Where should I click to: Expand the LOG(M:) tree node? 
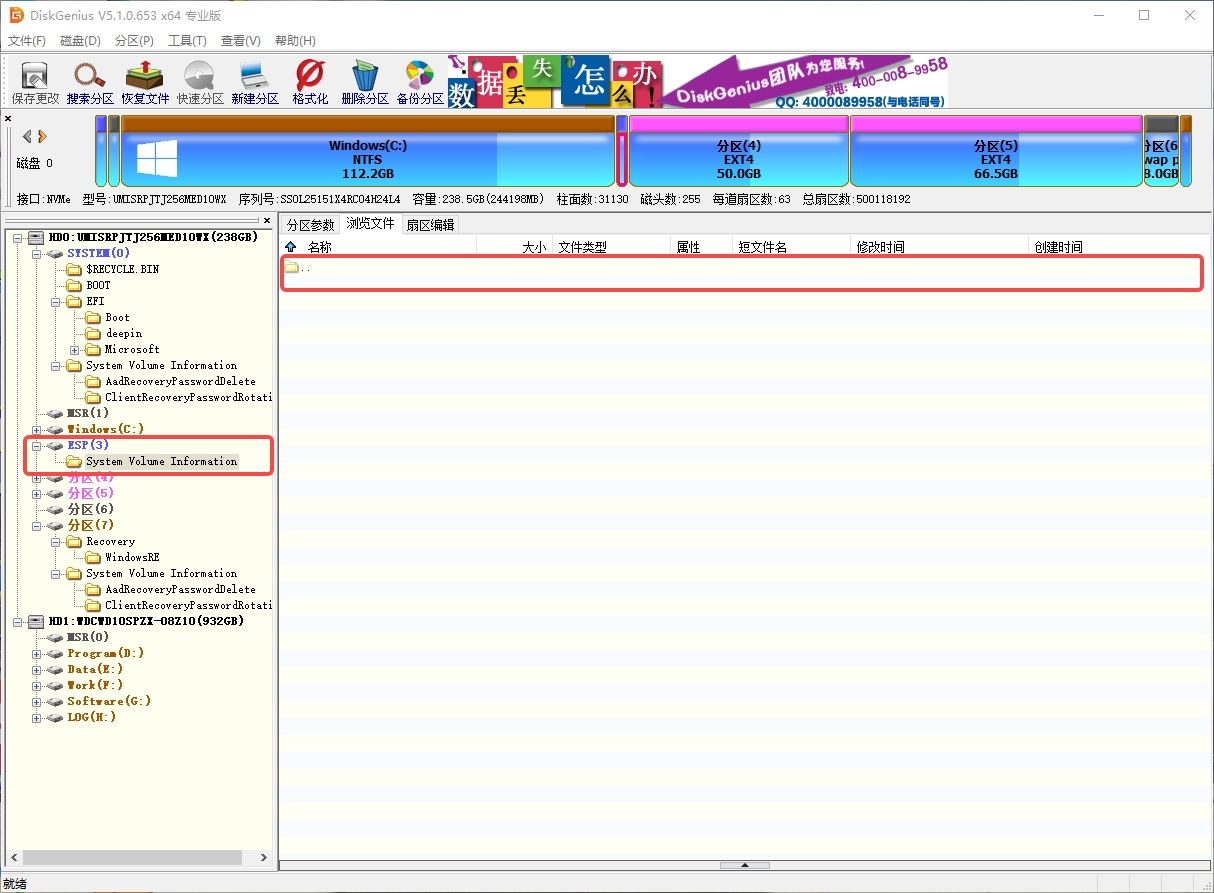coord(37,717)
